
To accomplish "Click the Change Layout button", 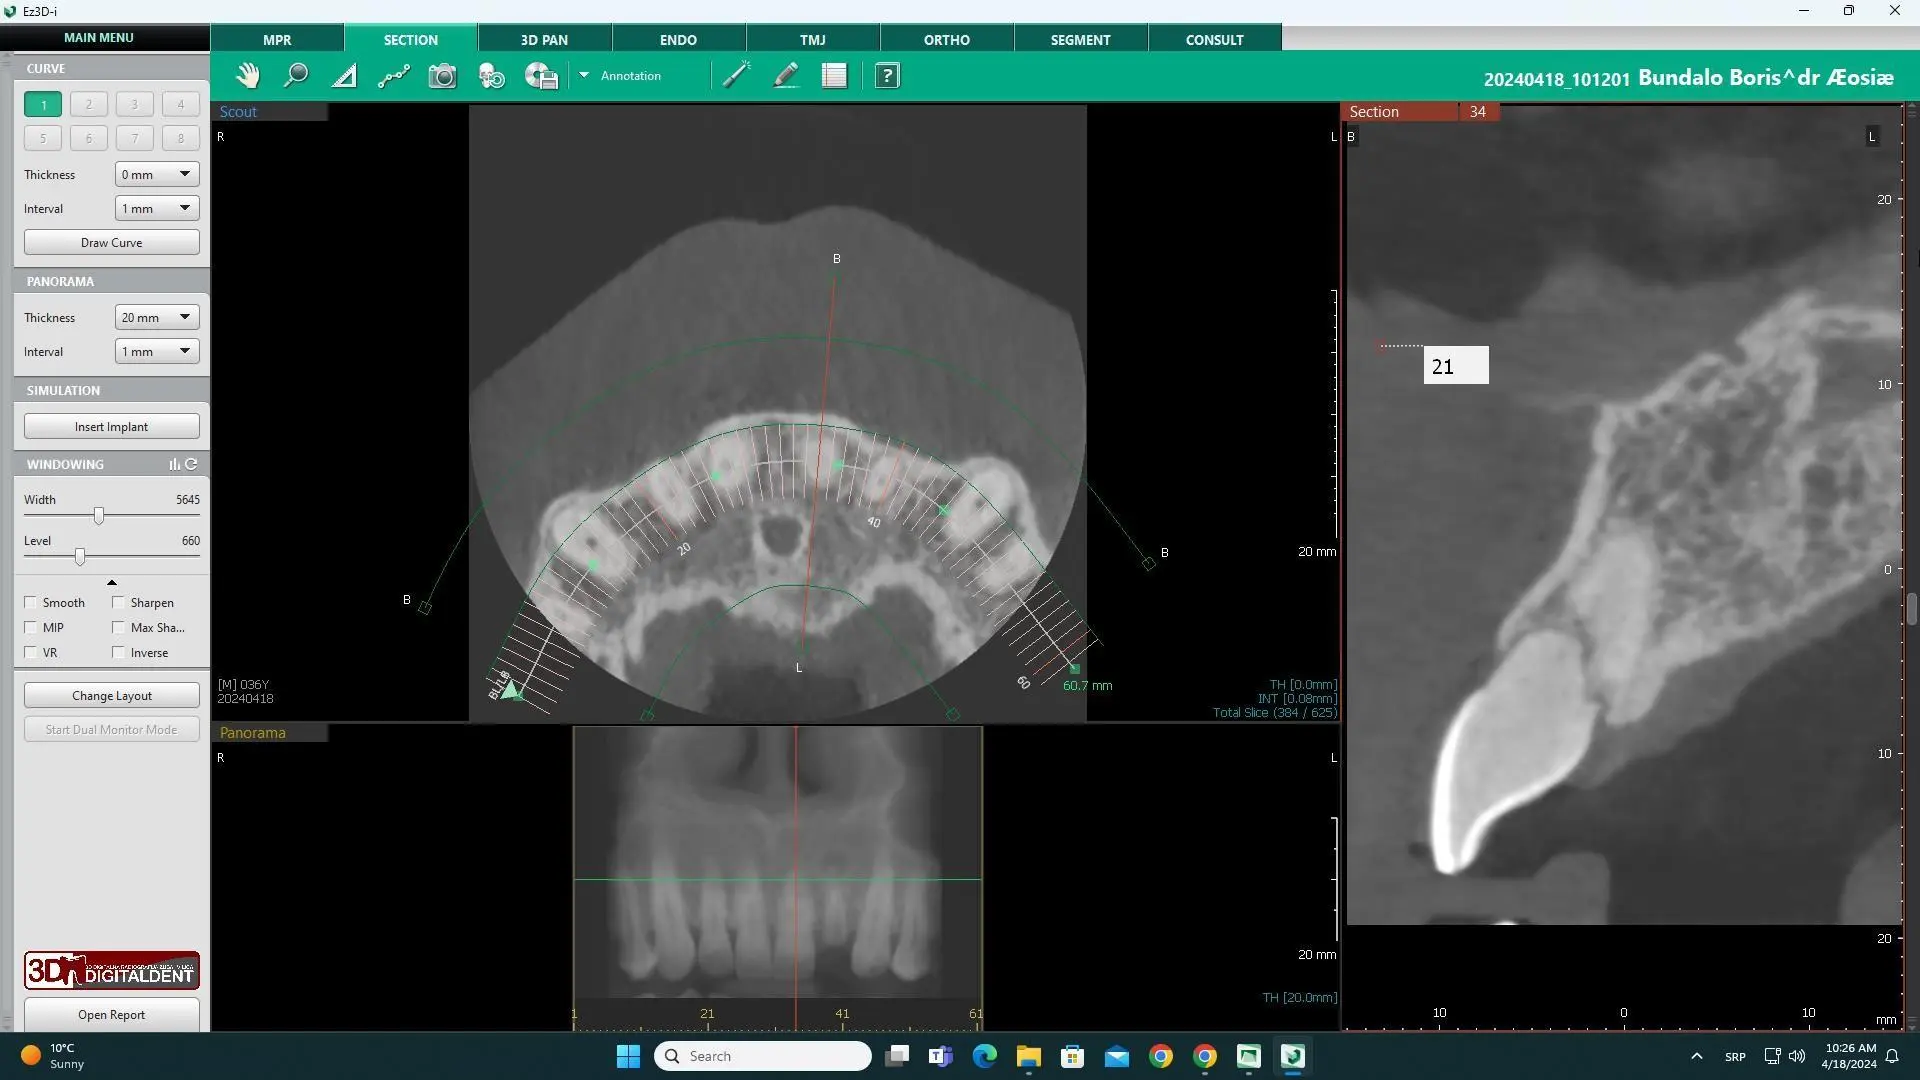I will click(112, 695).
